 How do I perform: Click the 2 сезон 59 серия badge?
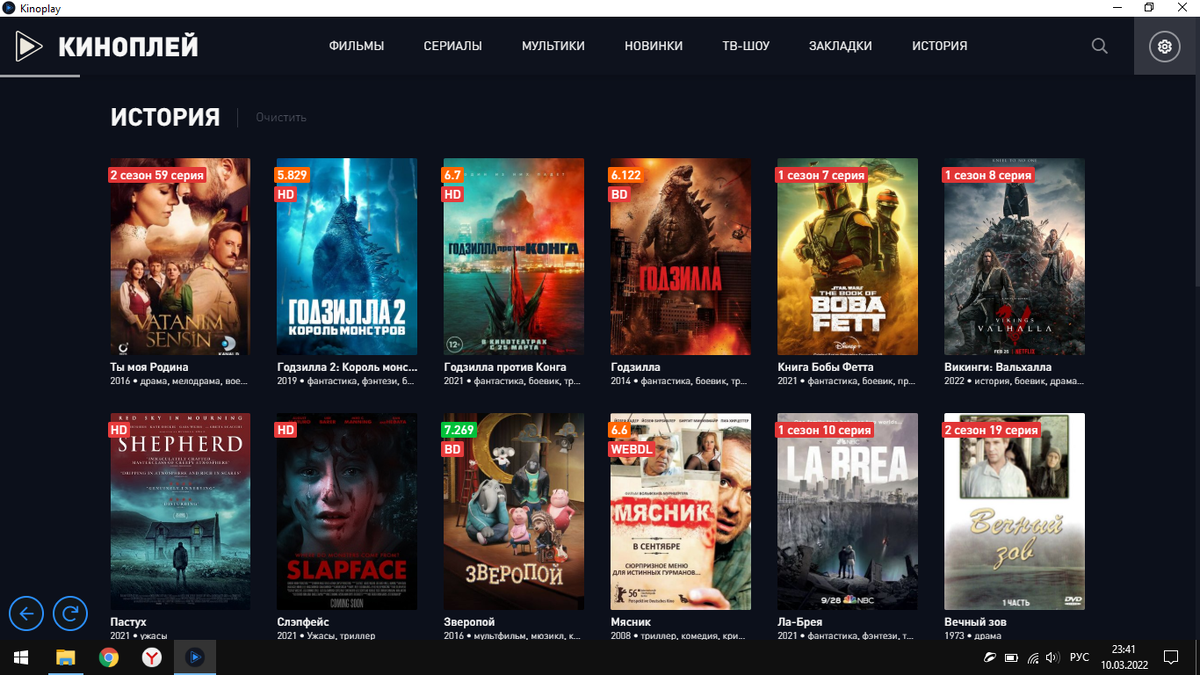tap(157, 175)
